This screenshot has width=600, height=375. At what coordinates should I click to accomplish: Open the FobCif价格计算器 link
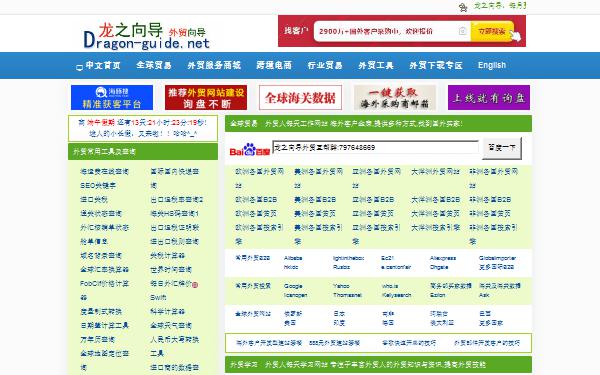tap(104, 290)
